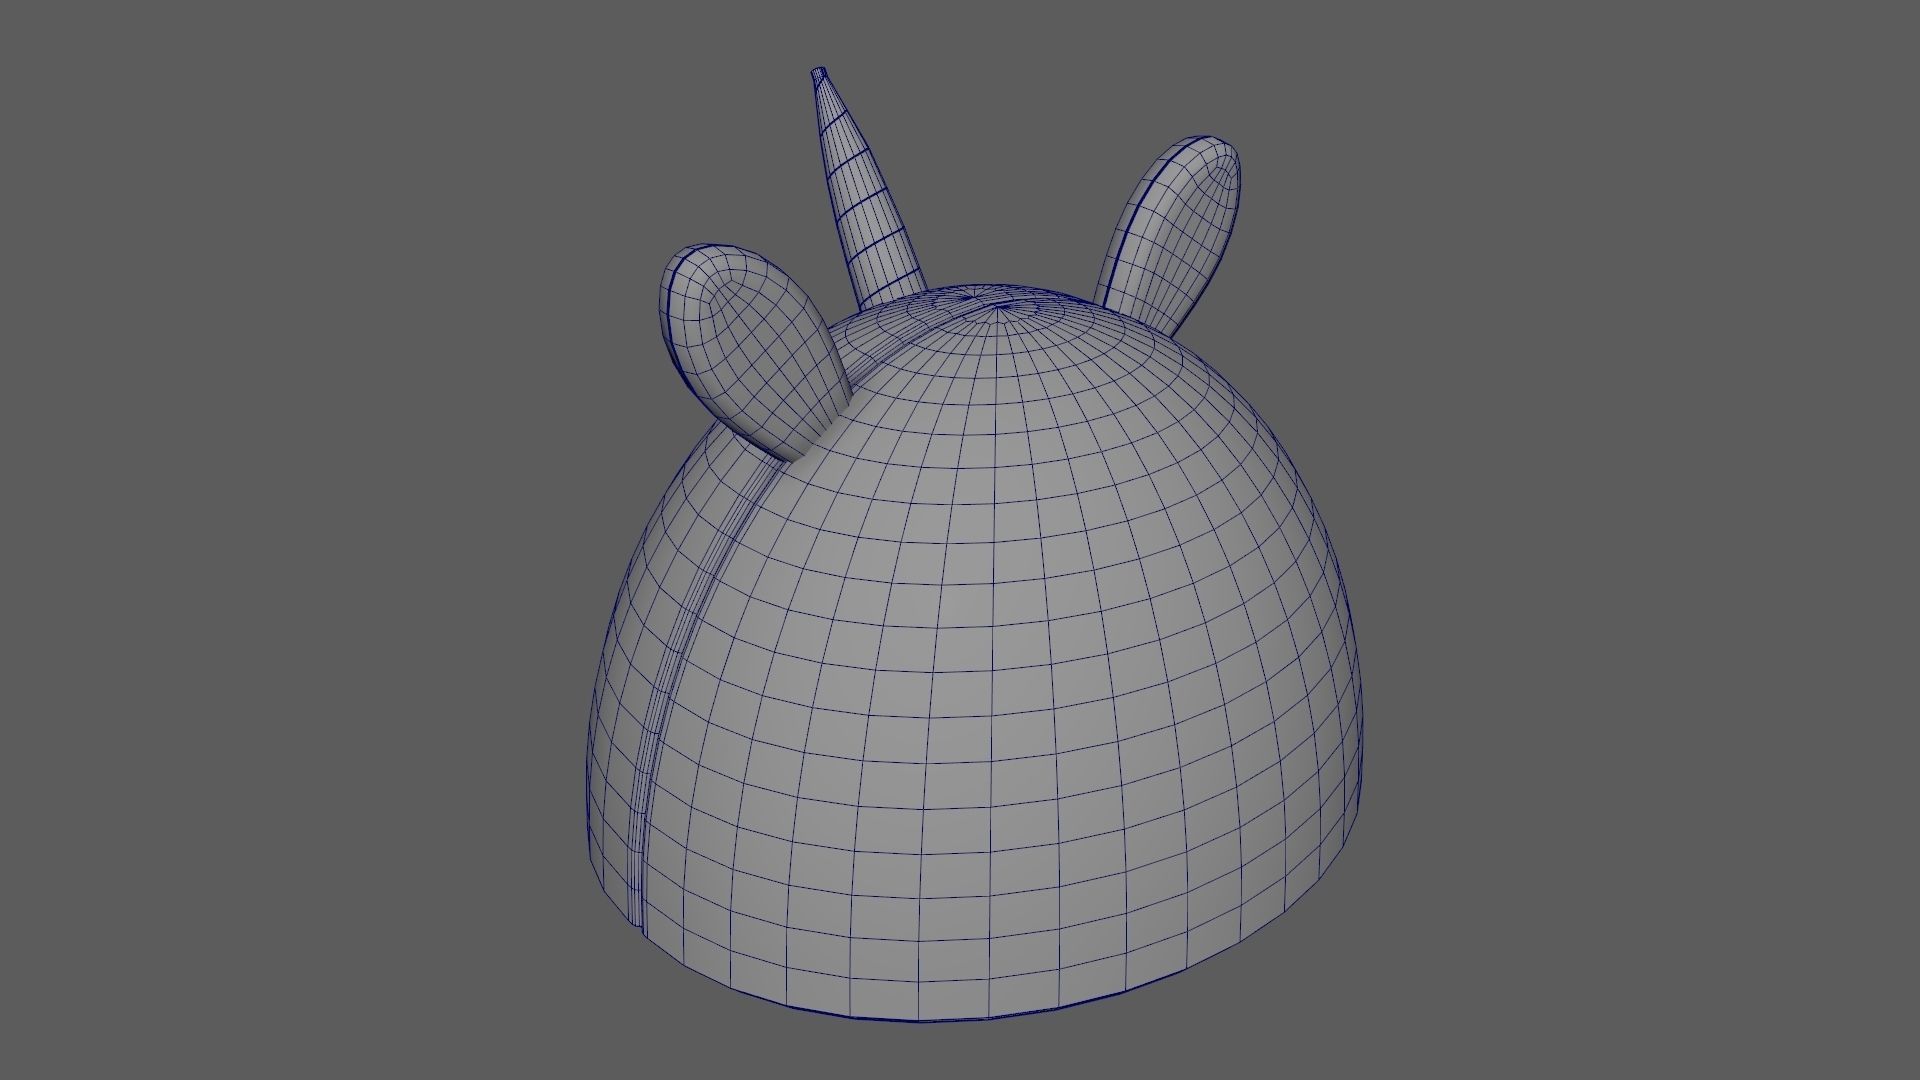Image resolution: width=1920 pixels, height=1080 pixels.
Task: Select the middle of the horn mesh
Action: (860, 185)
